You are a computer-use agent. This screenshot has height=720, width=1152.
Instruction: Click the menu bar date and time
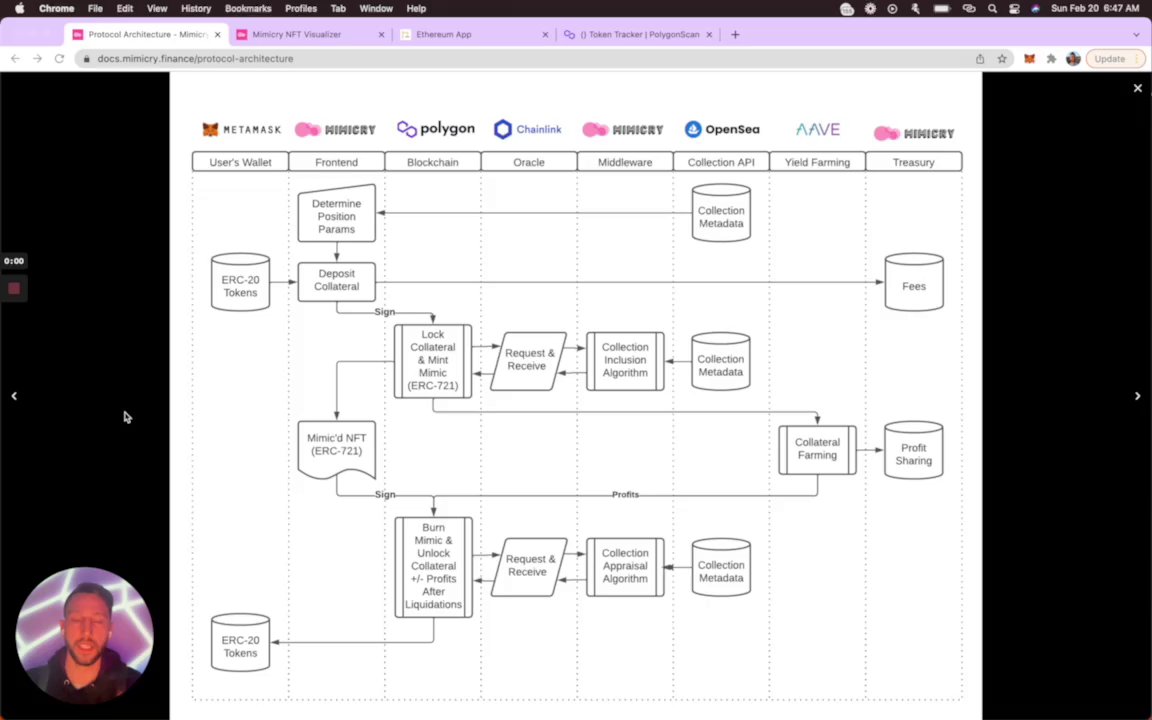point(1095,9)
